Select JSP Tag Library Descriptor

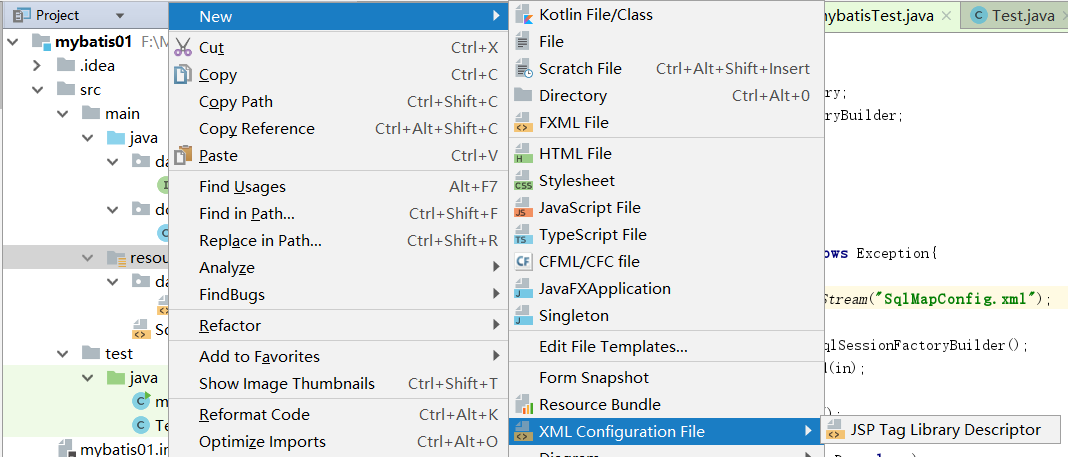(944, 430)
